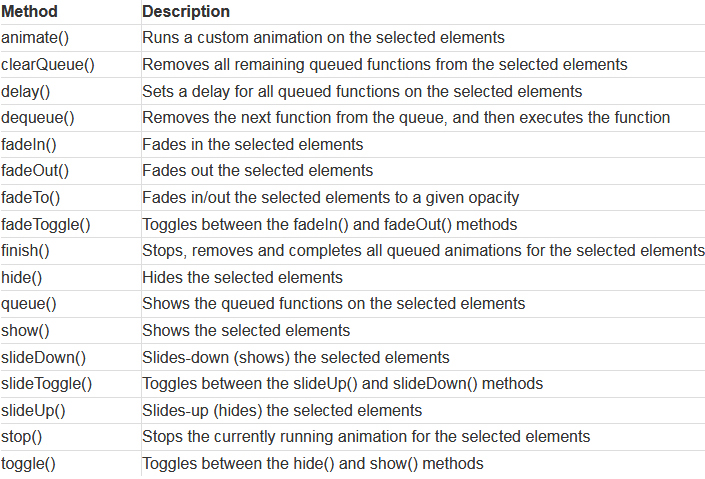The image size is (705, 479).
Task: Click the fadeToggle() method name
Action: pos(46,224)
